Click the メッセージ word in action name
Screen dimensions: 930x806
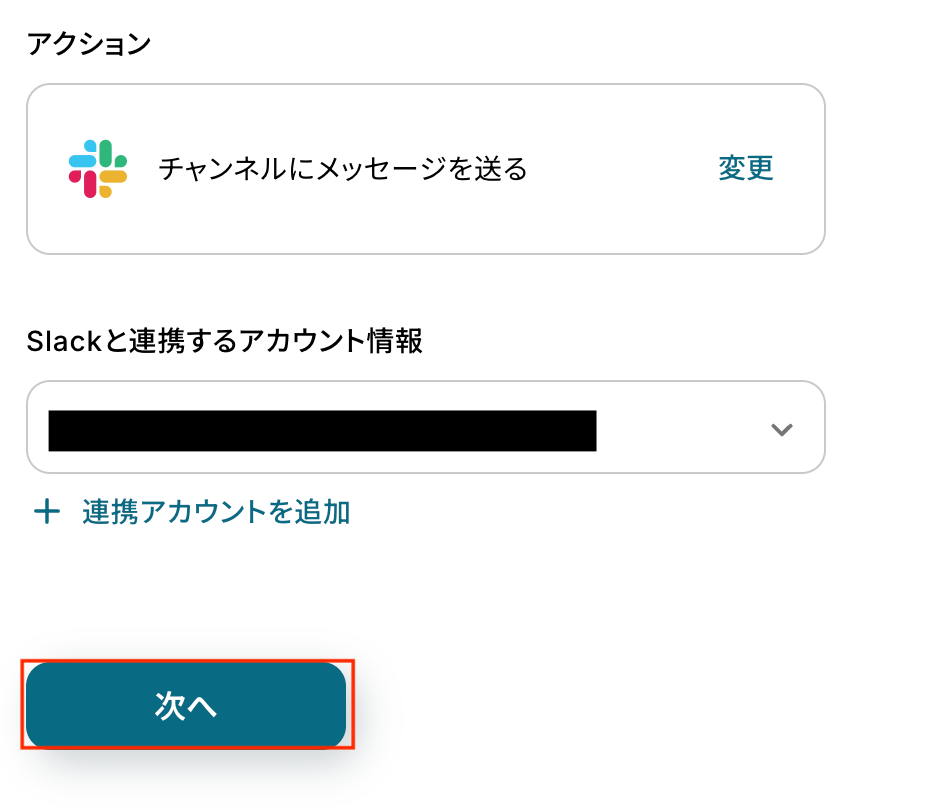click(x=377, y=168)
